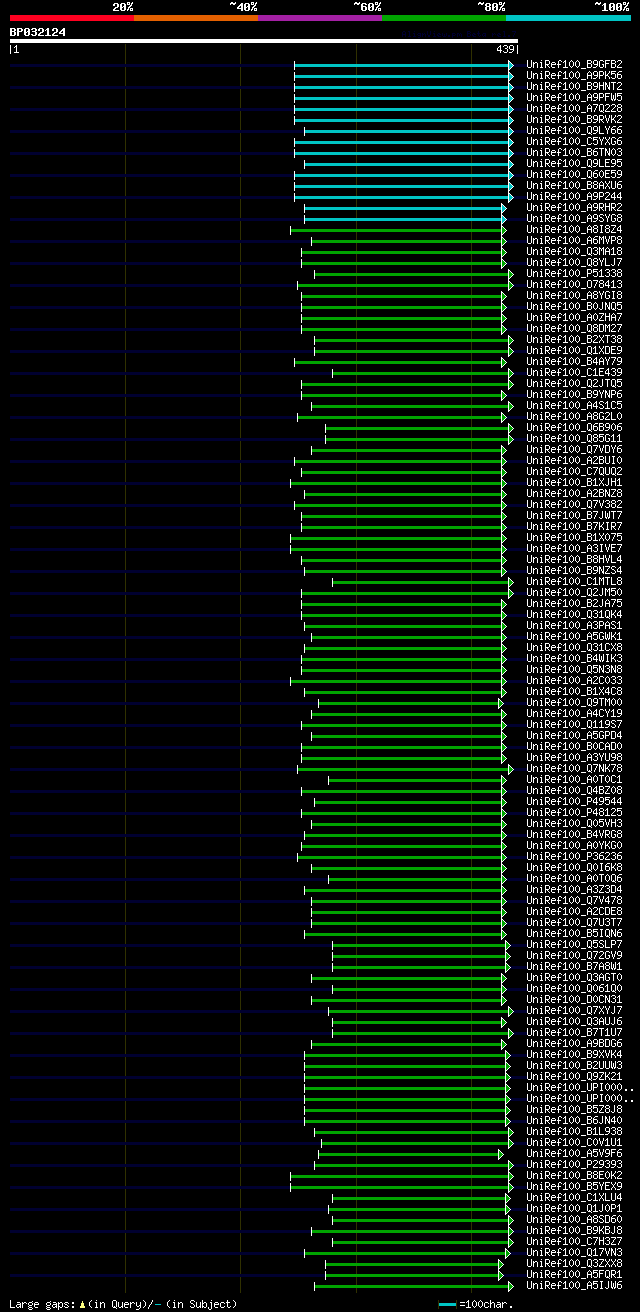Select the UniRef100_A5IJW6 label
The width and height of the screenshot is (640, 1312).
(574, 1286)
